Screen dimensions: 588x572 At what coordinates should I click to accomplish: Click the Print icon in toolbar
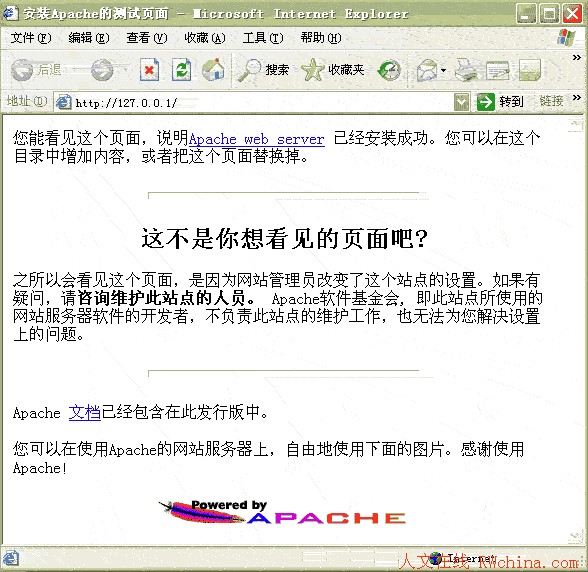466,70
